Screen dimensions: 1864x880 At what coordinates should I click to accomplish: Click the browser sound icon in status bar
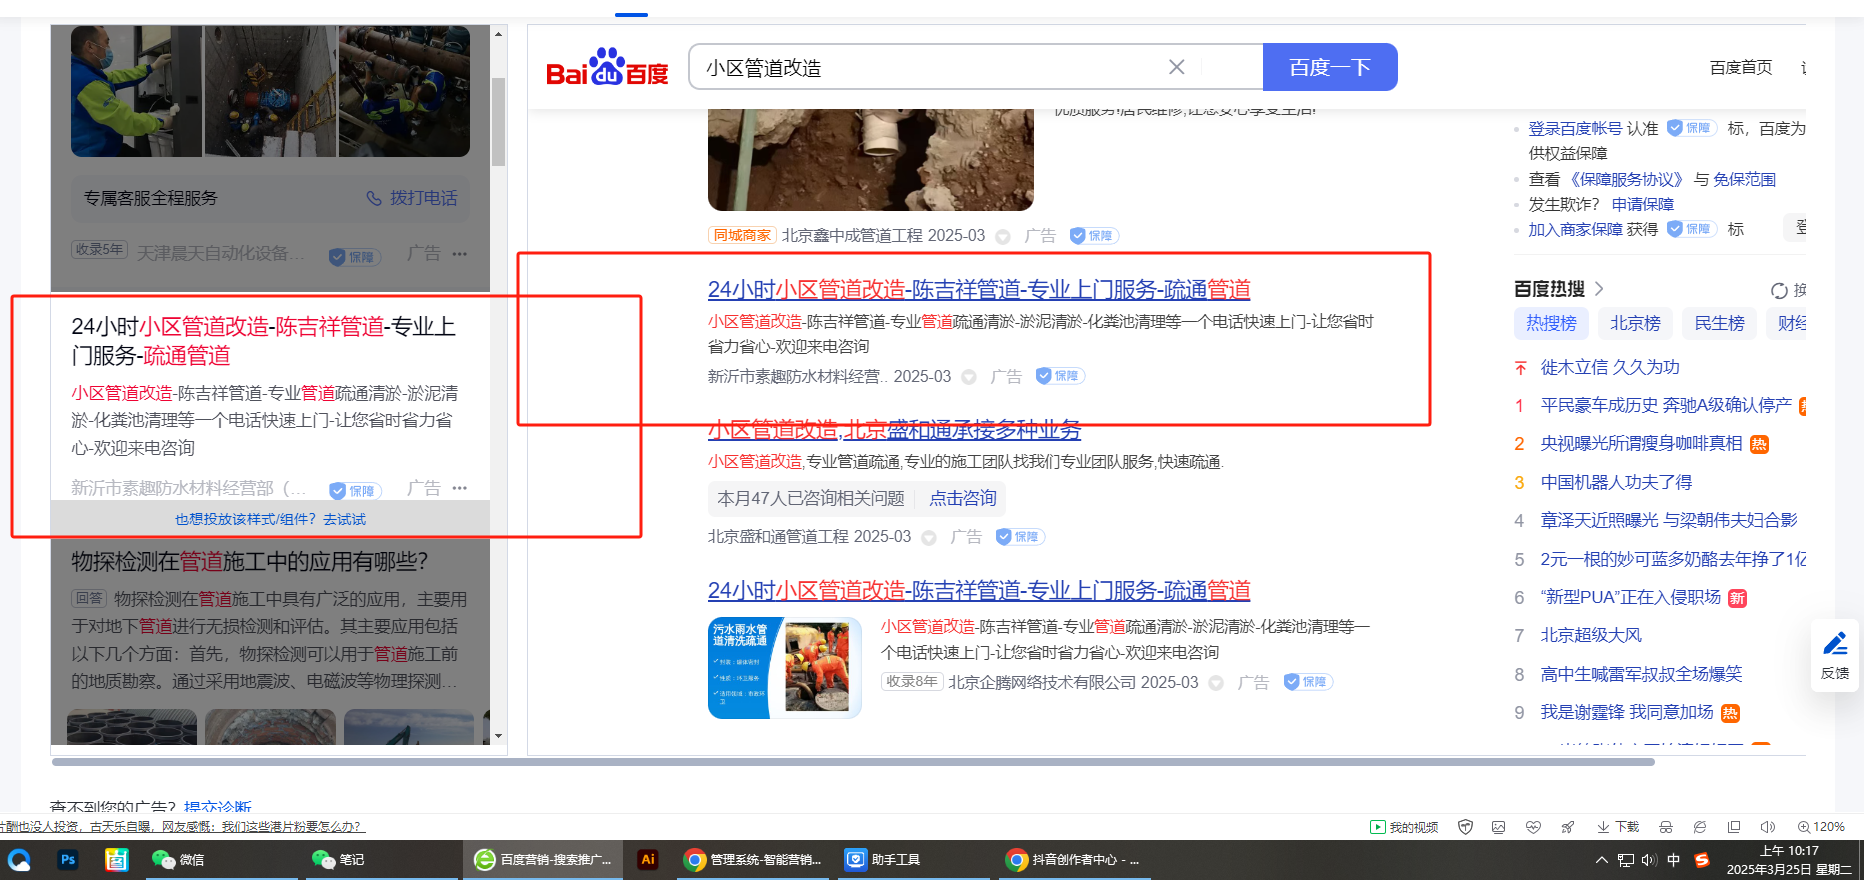[x=1767, y=827]
